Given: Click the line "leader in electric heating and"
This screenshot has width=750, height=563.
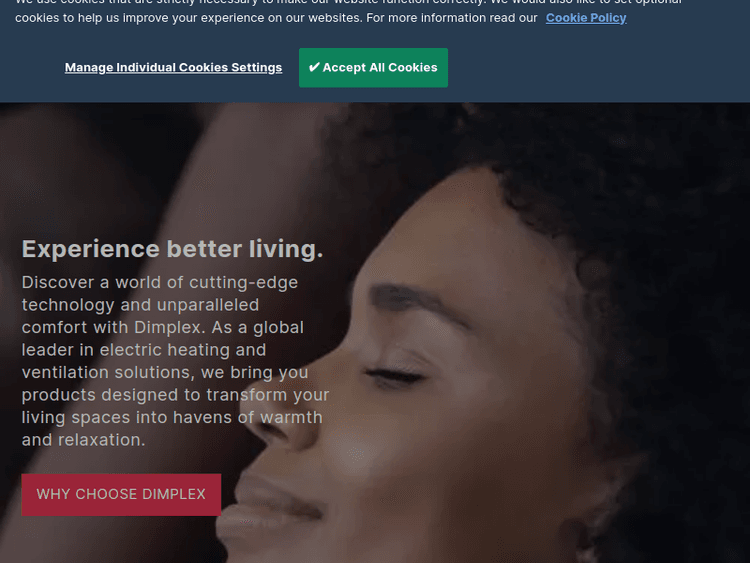Looking at the screenshot, I should pos(143,350).
